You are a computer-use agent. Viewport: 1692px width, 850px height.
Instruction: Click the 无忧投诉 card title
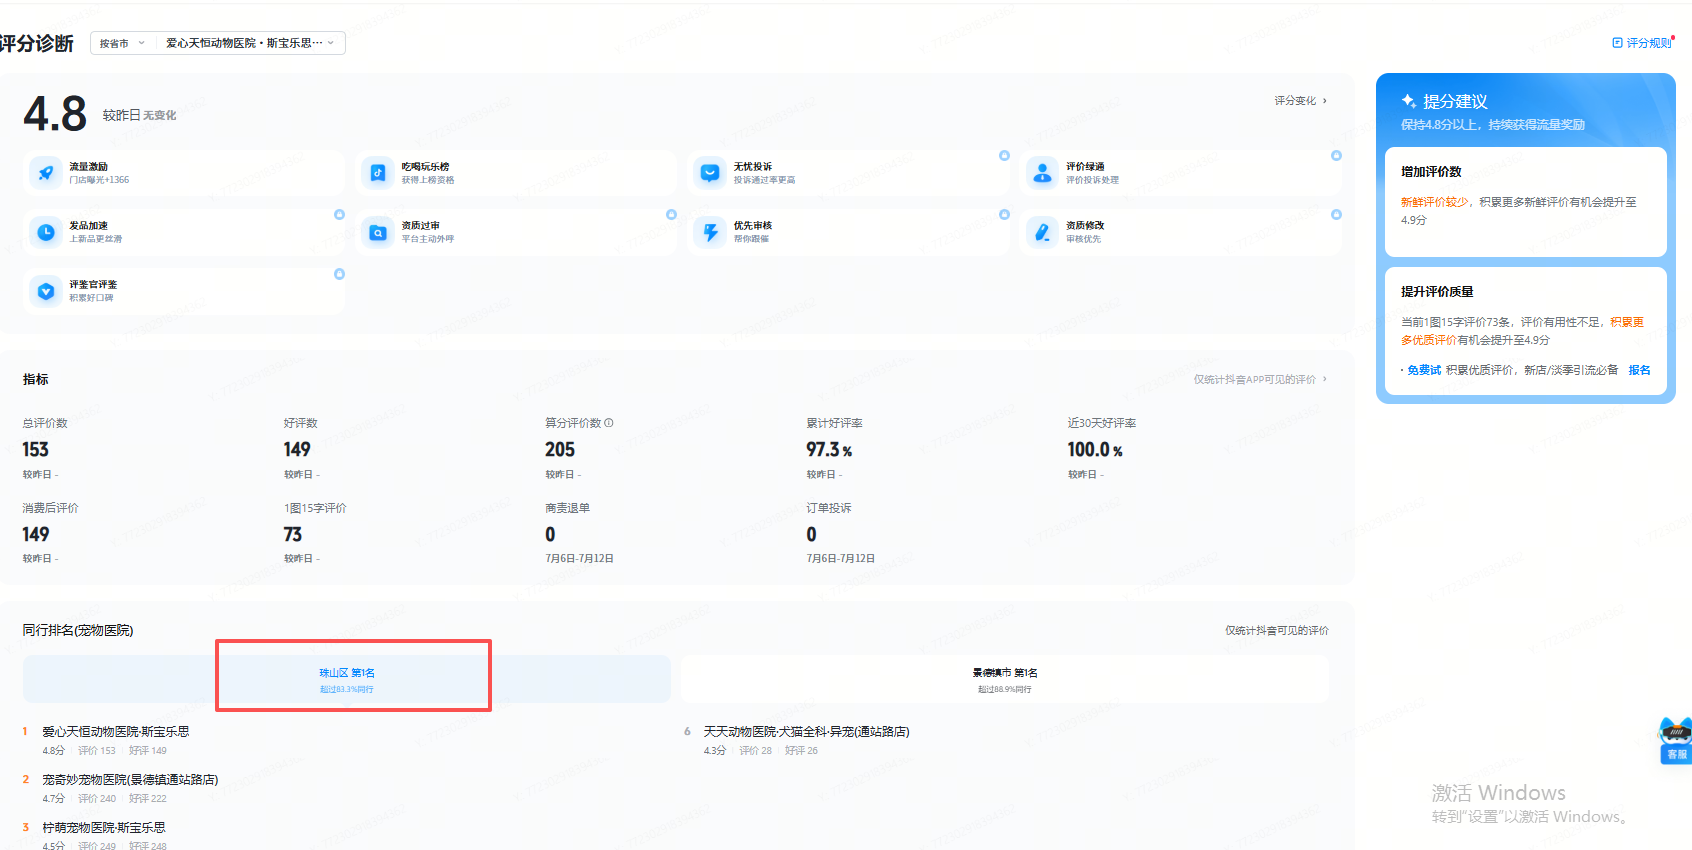pos(753,167)
